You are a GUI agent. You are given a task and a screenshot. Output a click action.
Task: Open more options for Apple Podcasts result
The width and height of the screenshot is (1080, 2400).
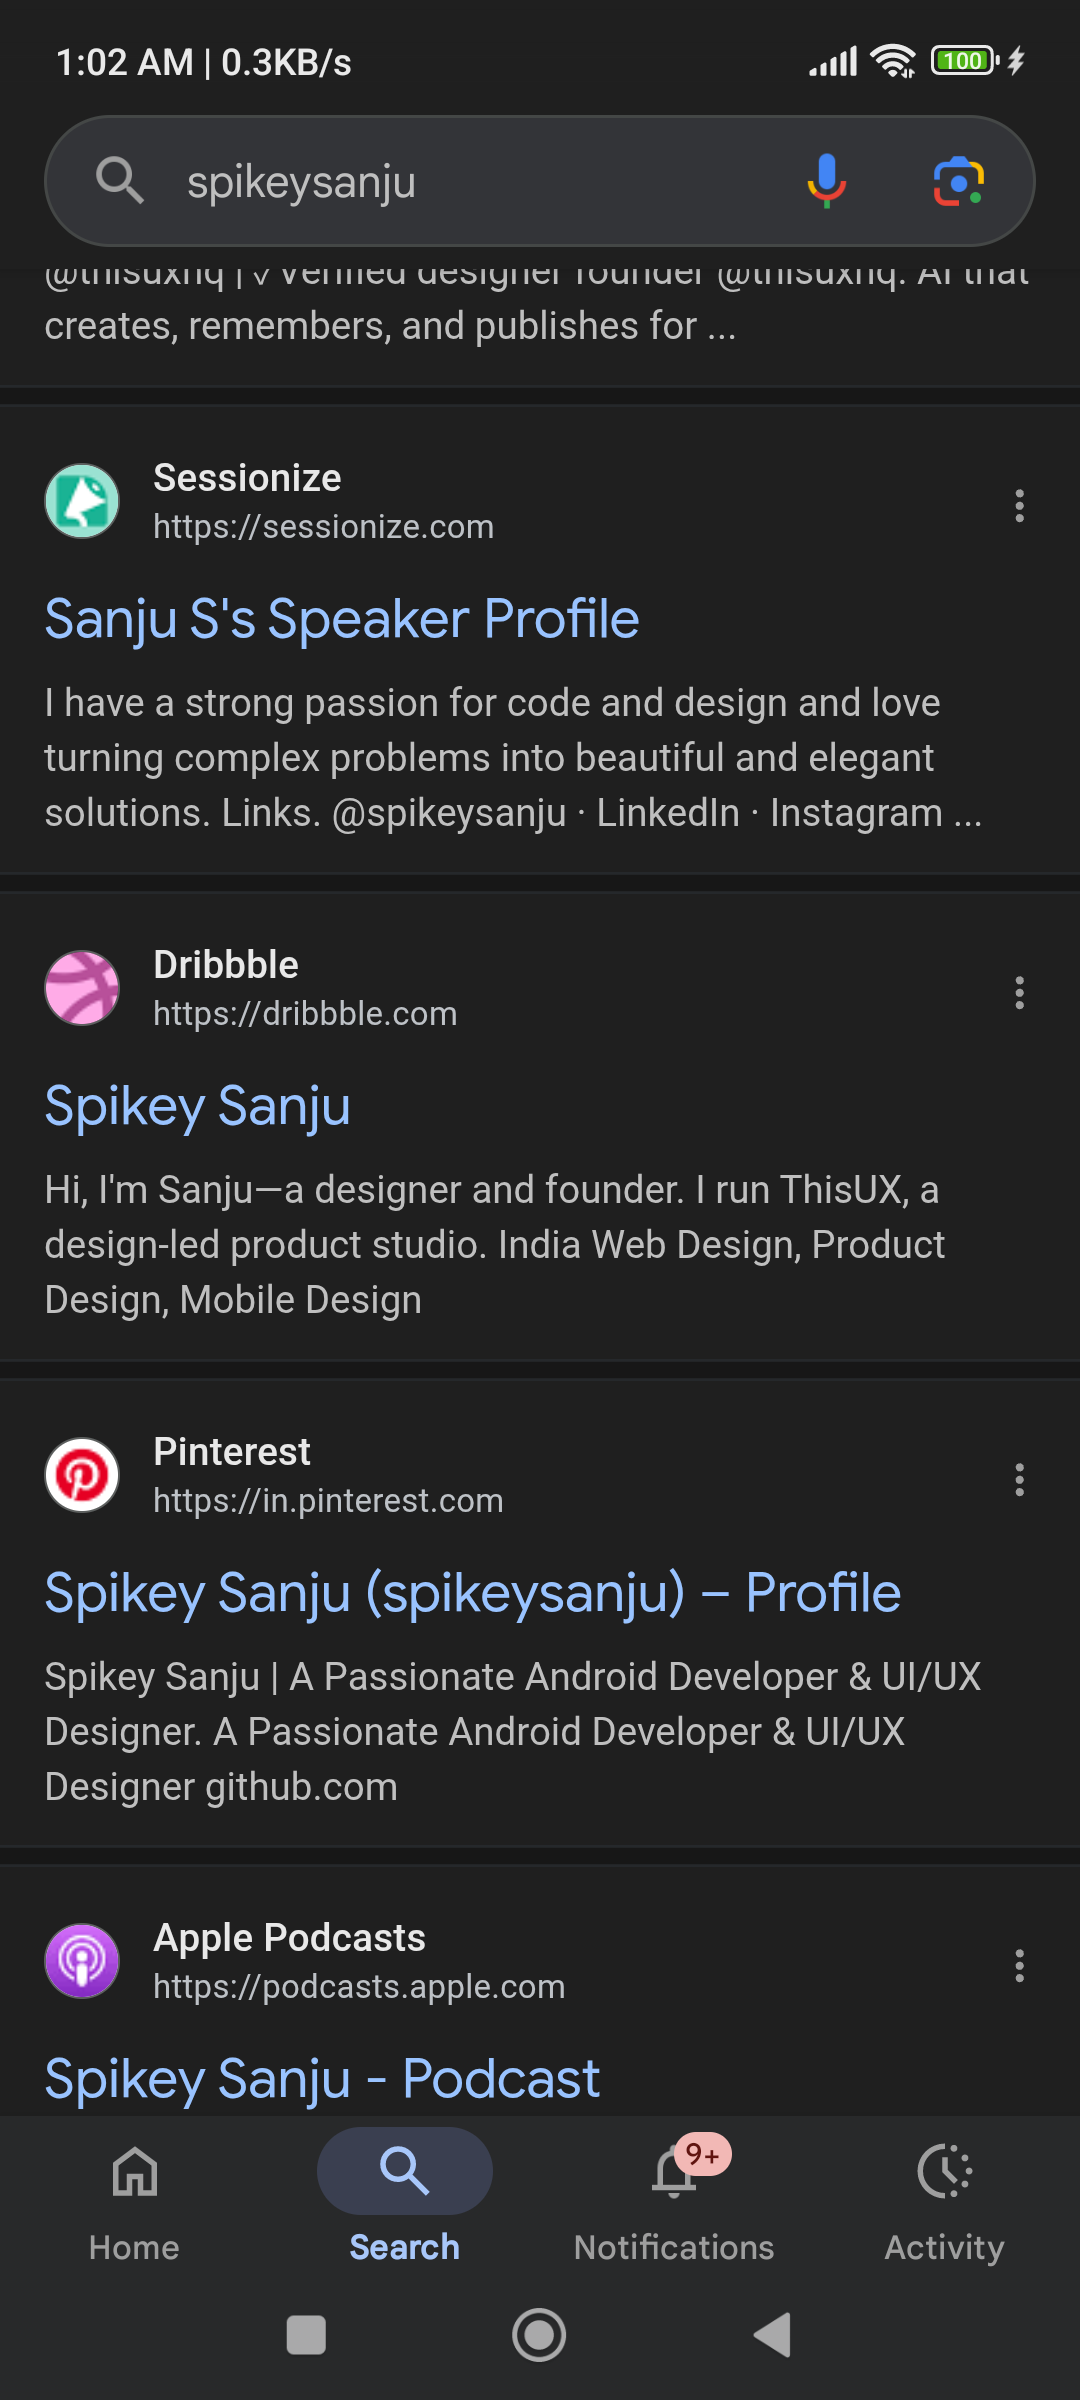pos(1019,1966)
